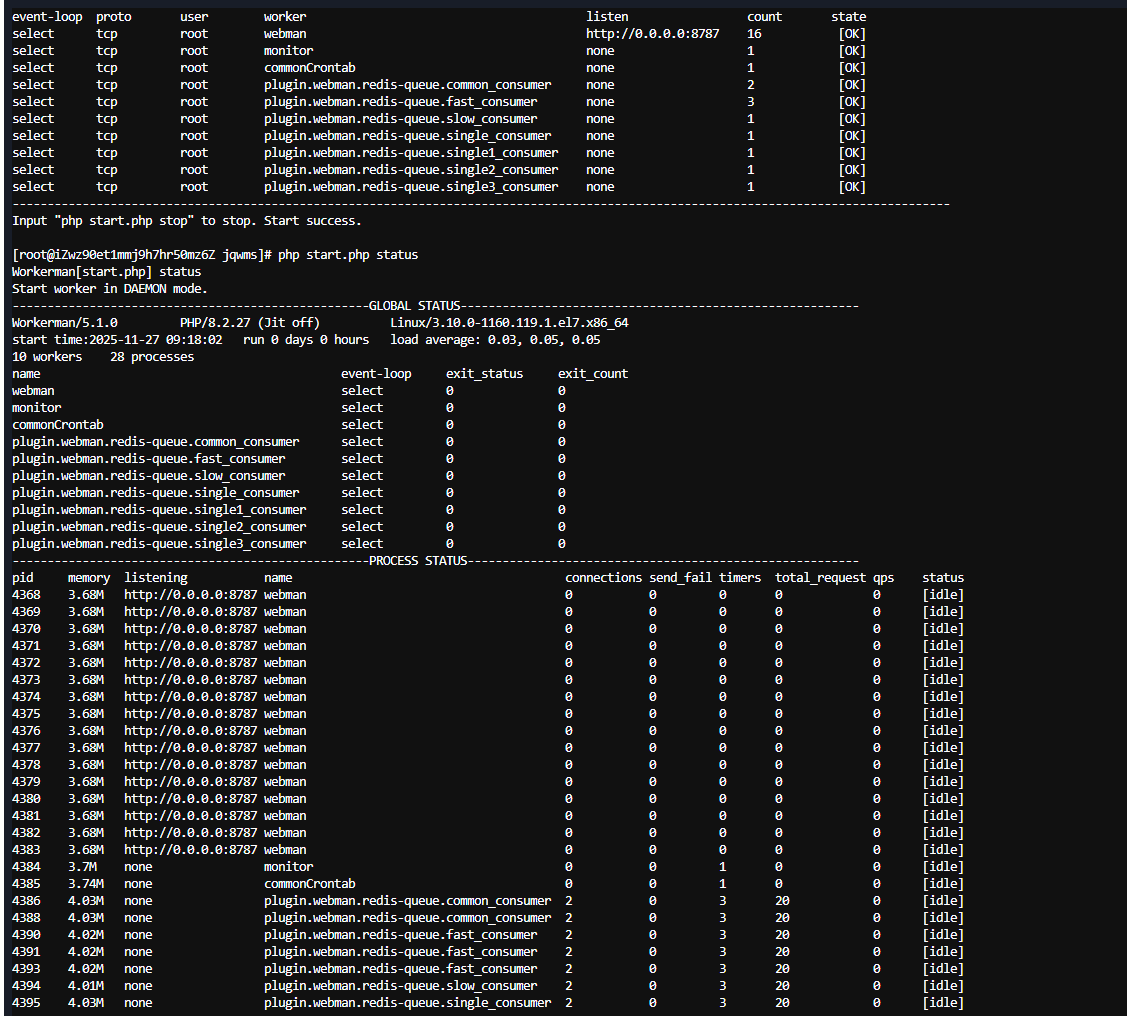Select PID 4384 of the monitor process

pos(26,867)
